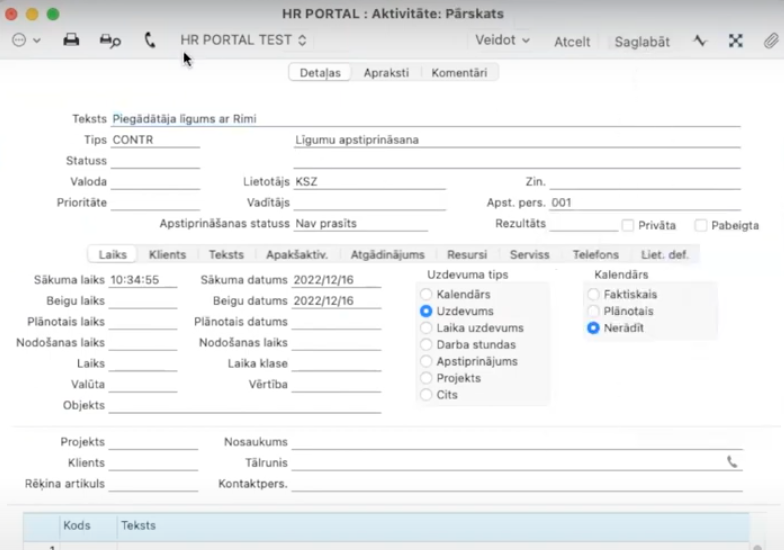Open the Klients tab
This screenshot has width=784, height=550.
tap(167, 255)
